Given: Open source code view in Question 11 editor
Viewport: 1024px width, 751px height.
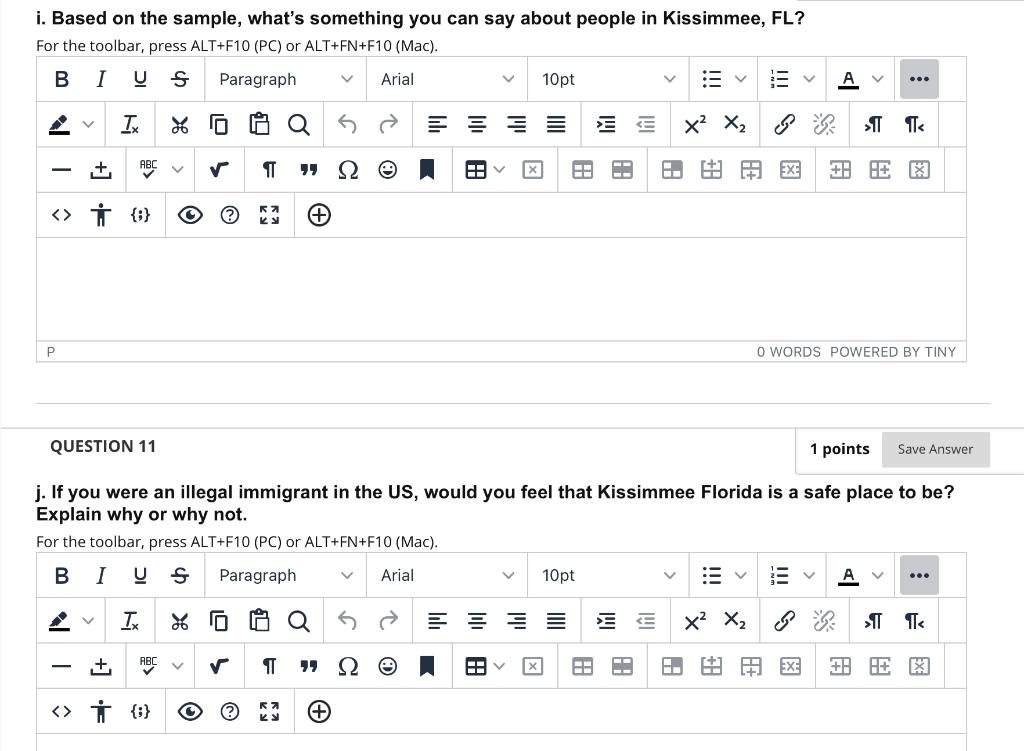Looking at the screenshot, I should tap(61, 711).
